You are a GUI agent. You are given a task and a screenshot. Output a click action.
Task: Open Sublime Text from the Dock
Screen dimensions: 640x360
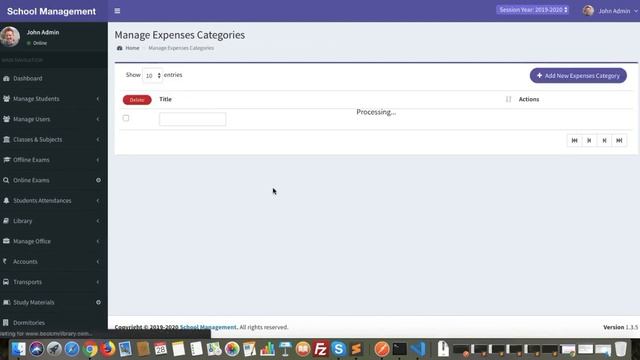pyautogui.click(x=356, y=349)
